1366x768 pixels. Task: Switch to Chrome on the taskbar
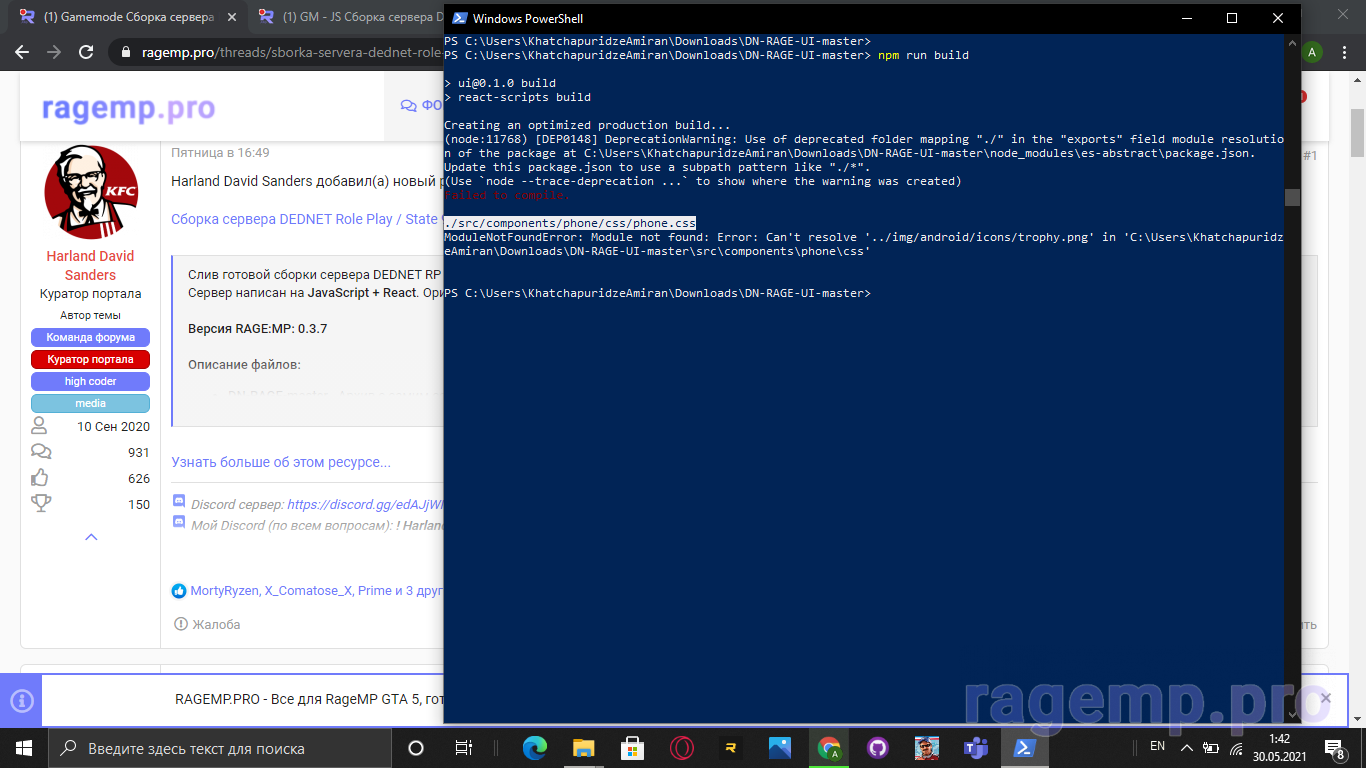pyautogui.click(x=829, y=748)
